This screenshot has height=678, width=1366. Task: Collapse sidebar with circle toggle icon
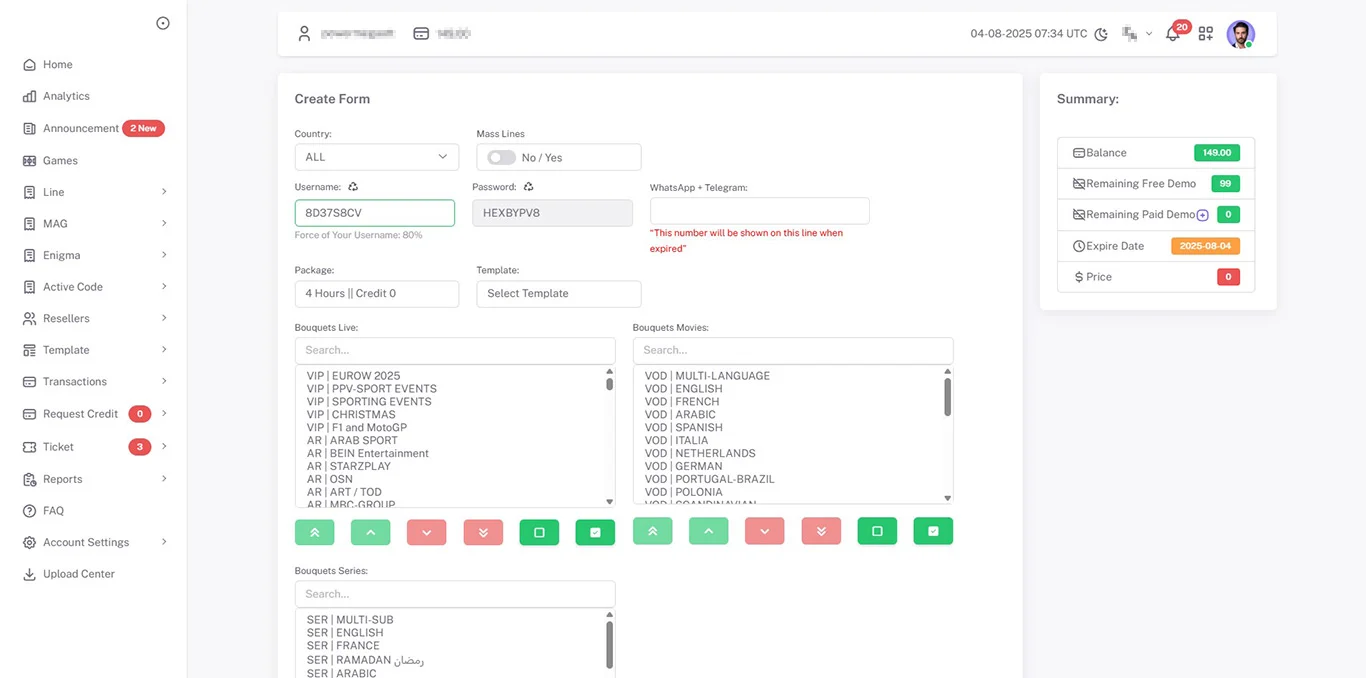163,23
